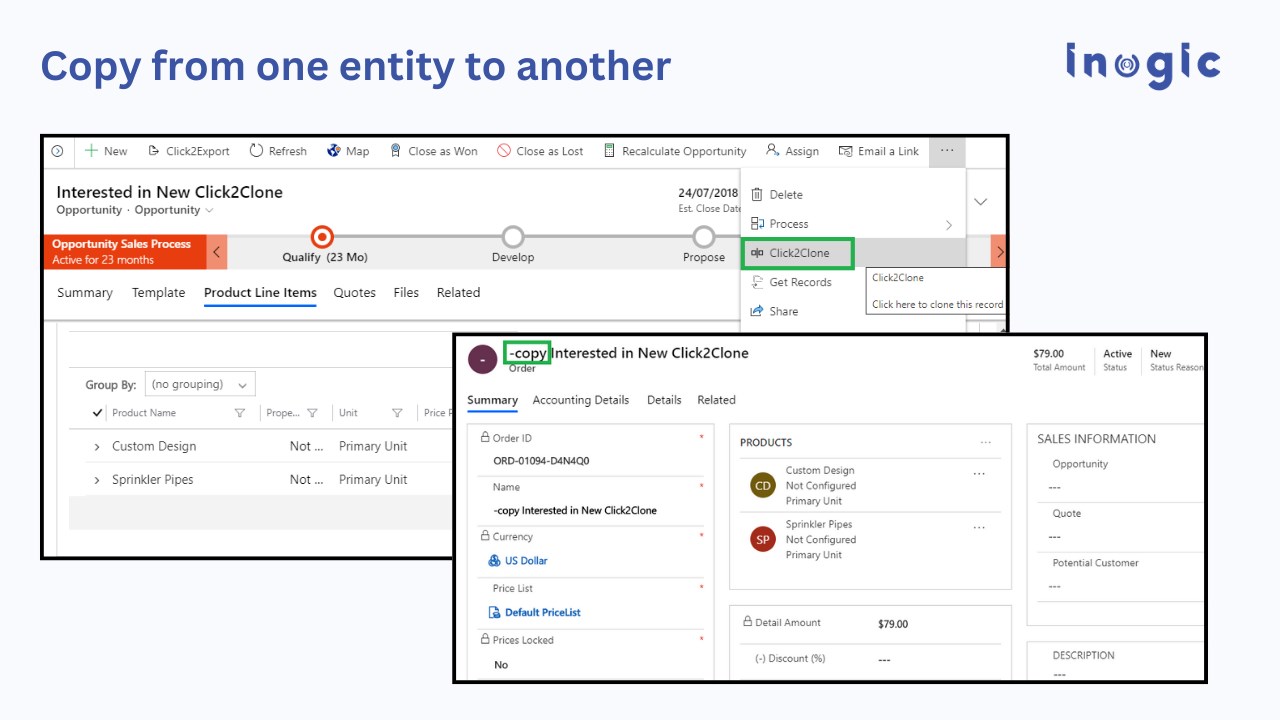Open the Related tab on order

tap(716, 400)
